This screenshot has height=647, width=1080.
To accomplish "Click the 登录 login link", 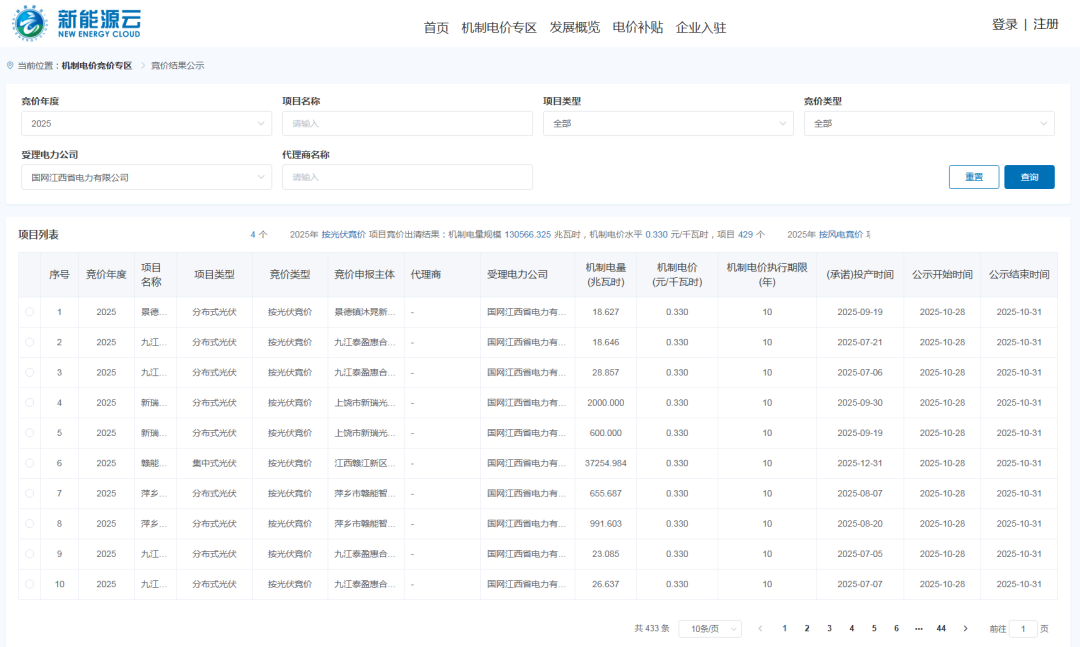I will pos(1004,24).
